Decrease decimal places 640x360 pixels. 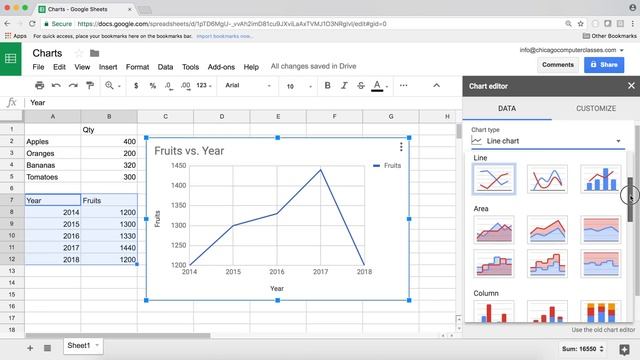tap(168, 86)
